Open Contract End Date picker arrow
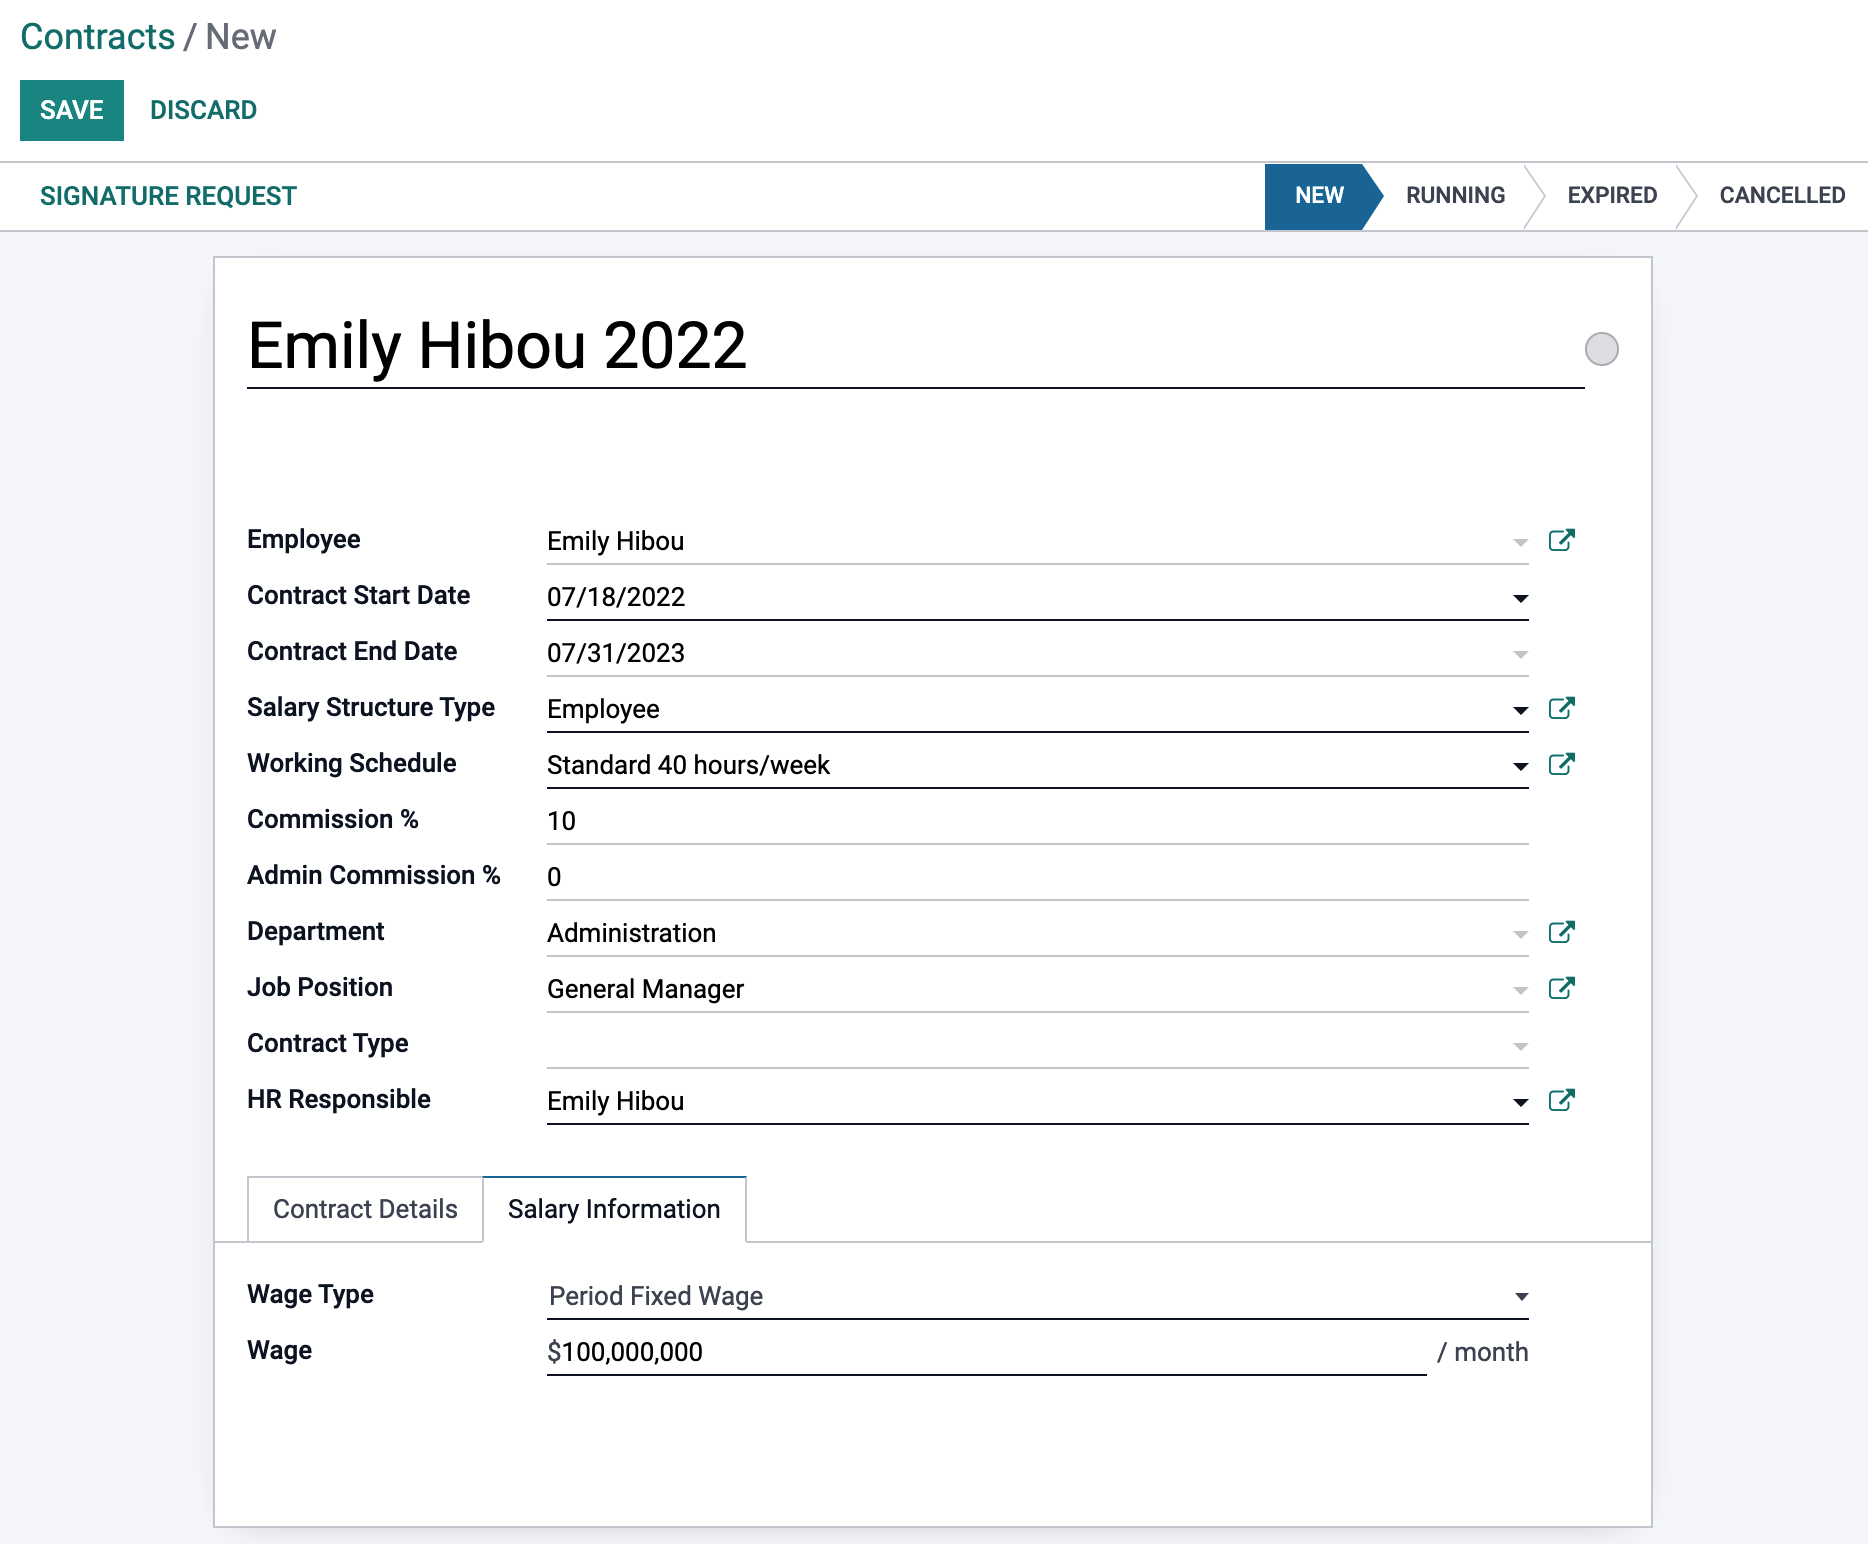Image resolution: width=1868 pixels, height=1544 pixels. [1520, 655]
